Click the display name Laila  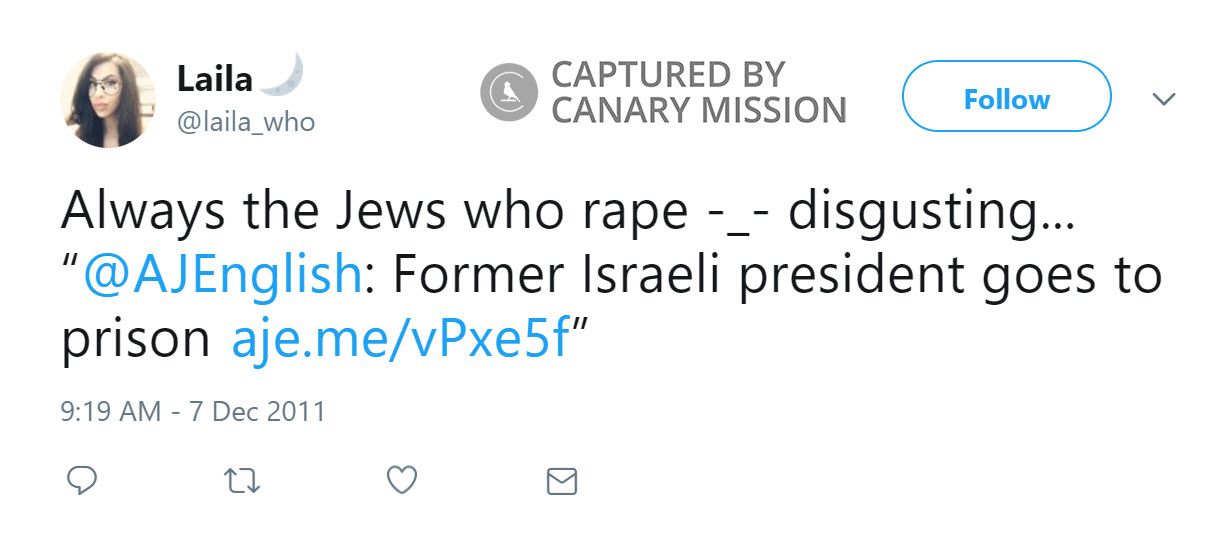[x=214, y=76]
